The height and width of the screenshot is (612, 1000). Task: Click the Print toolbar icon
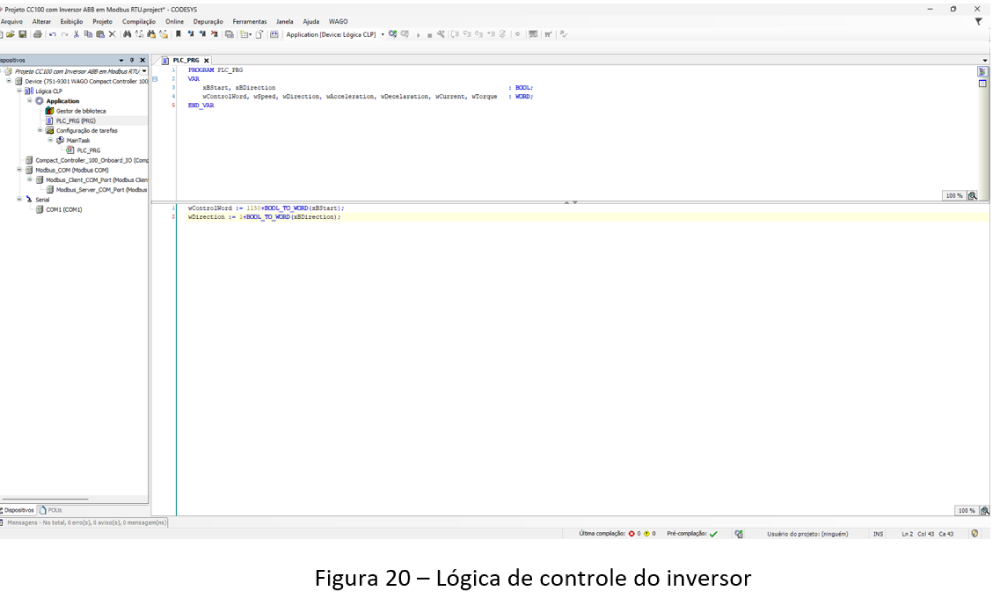(36, 33)
